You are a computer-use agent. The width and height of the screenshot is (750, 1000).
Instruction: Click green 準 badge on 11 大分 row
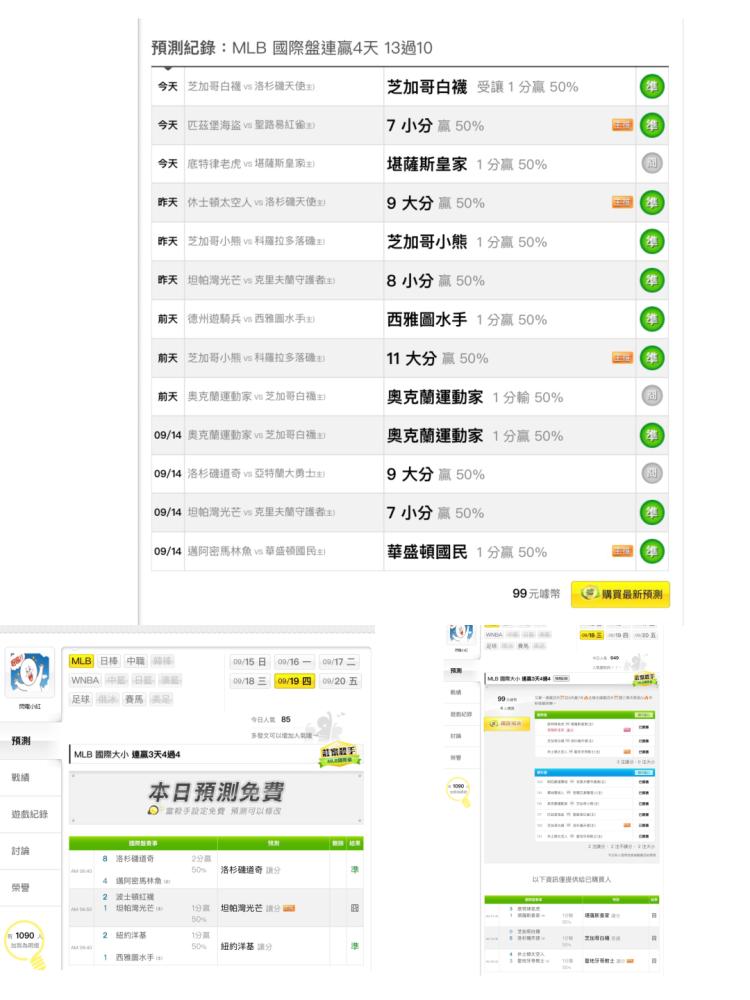[x=652, y=358]
